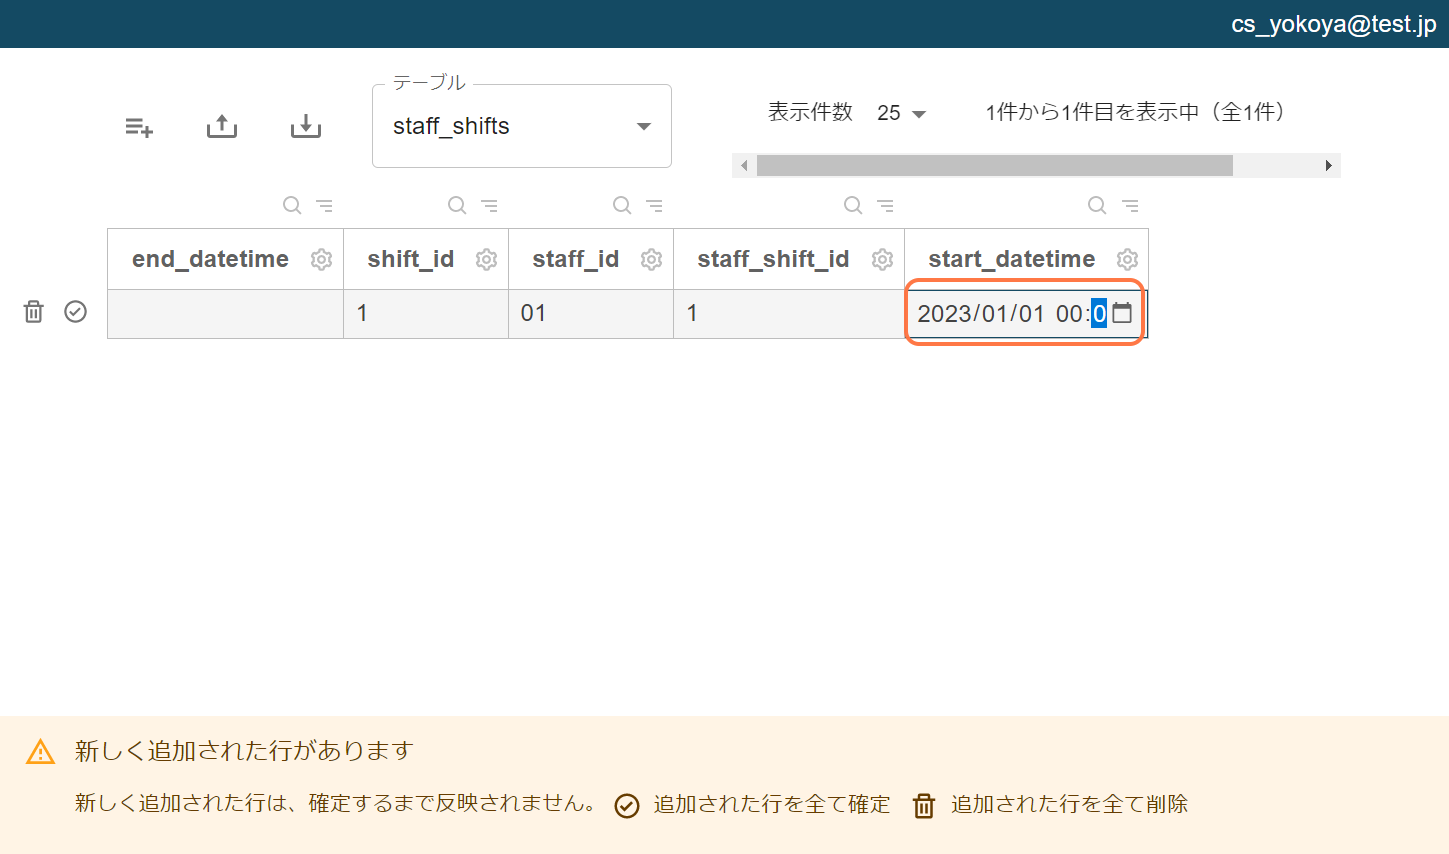Click the scrollbar right arrow
1449x854 pixels.
[x=1328, y=165]
